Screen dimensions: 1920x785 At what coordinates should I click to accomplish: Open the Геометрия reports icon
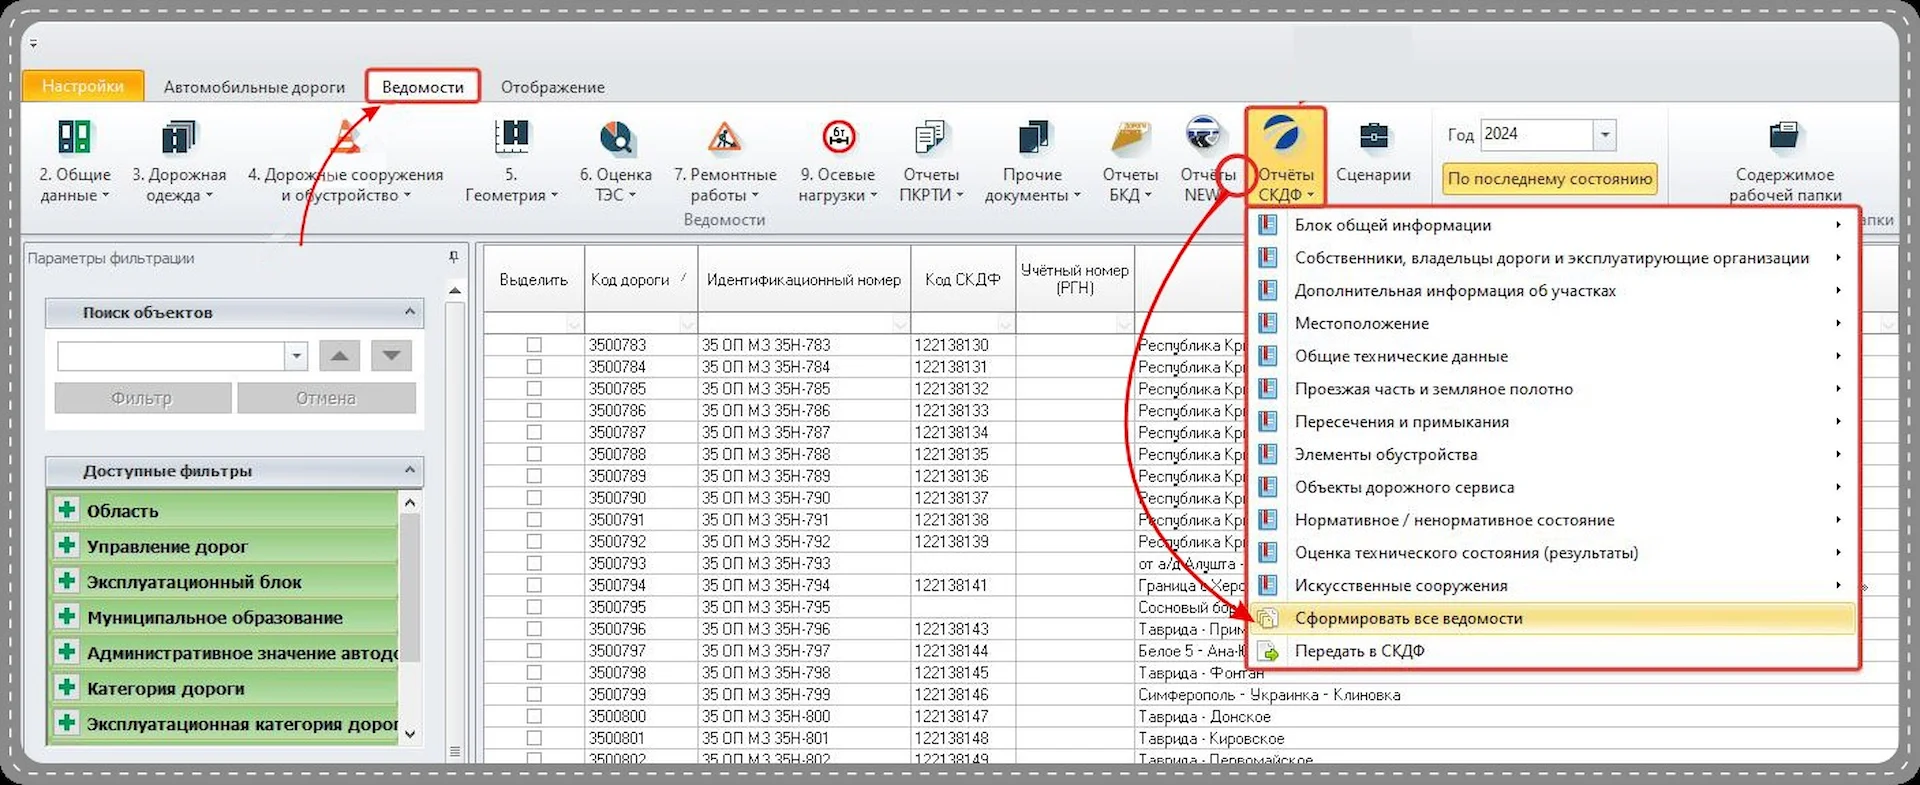coord(511,138)
